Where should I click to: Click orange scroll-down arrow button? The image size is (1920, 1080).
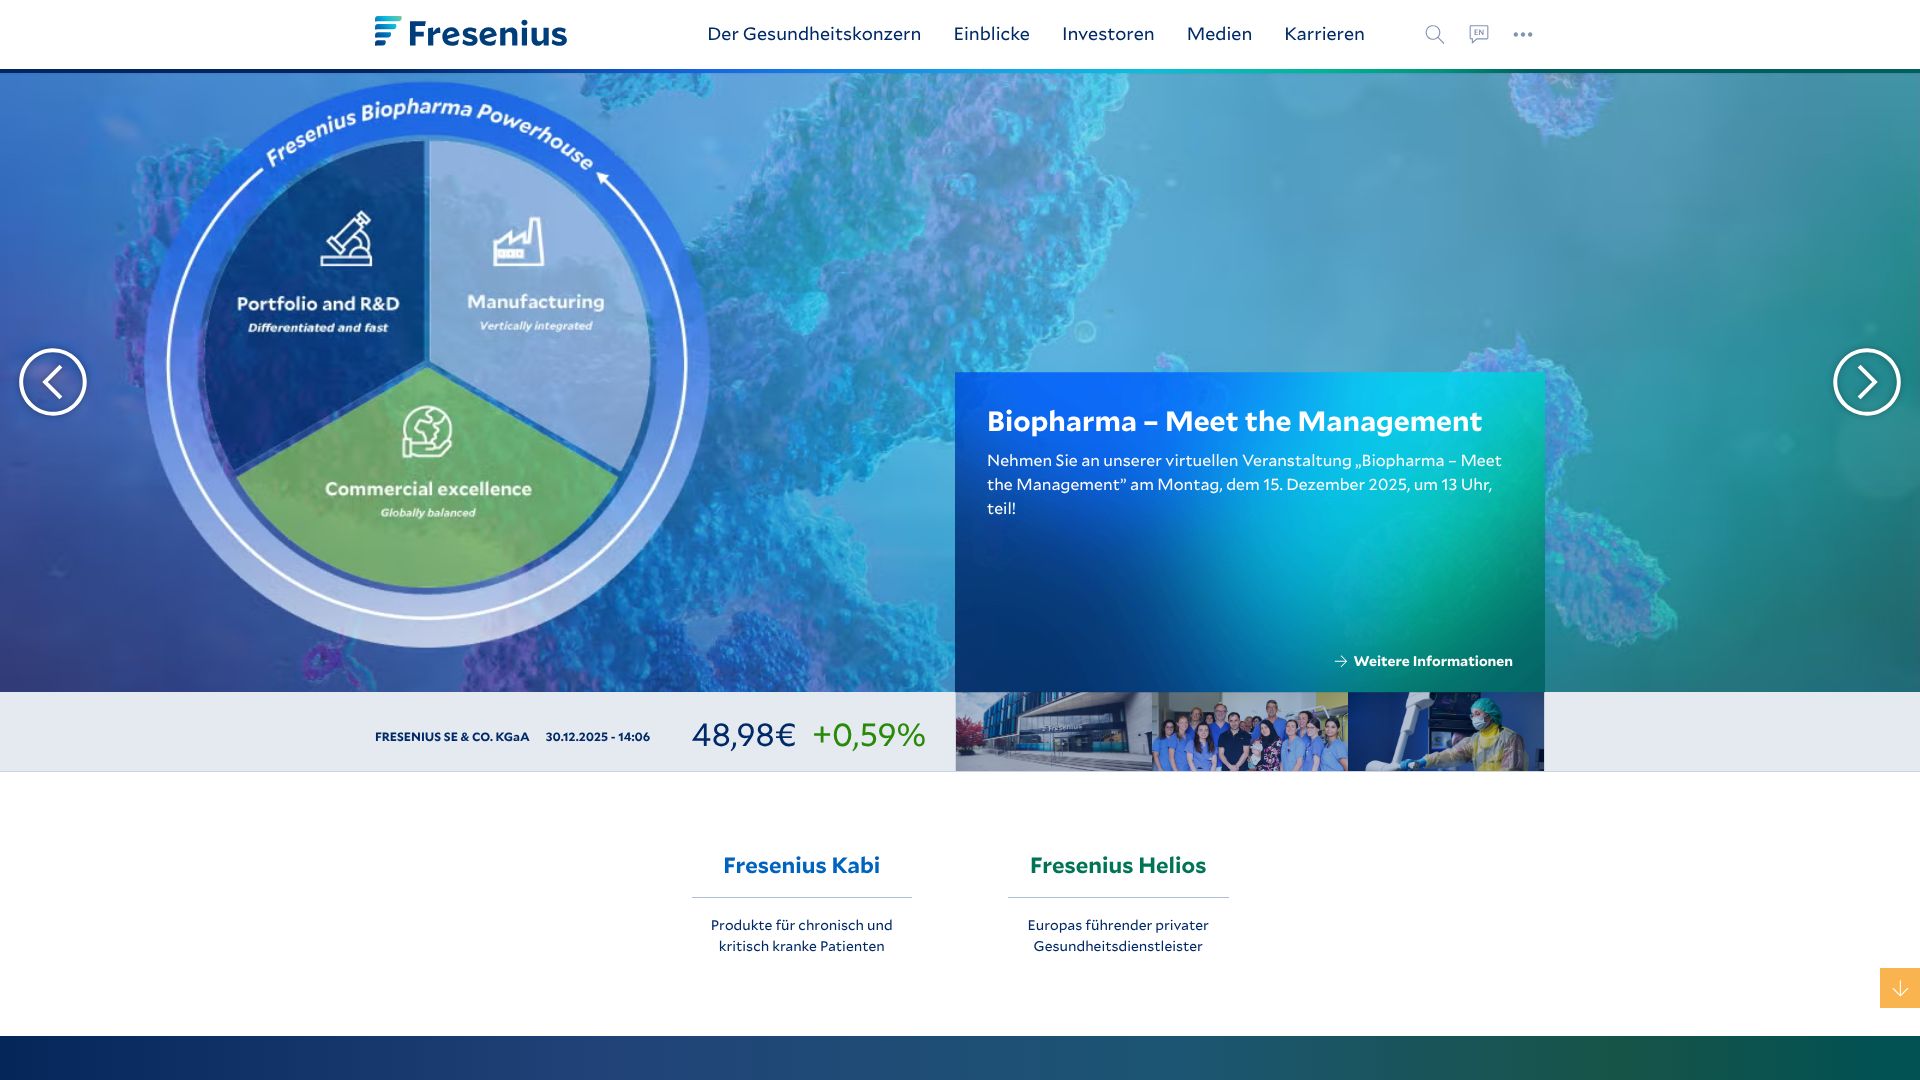click(1899, 988)
